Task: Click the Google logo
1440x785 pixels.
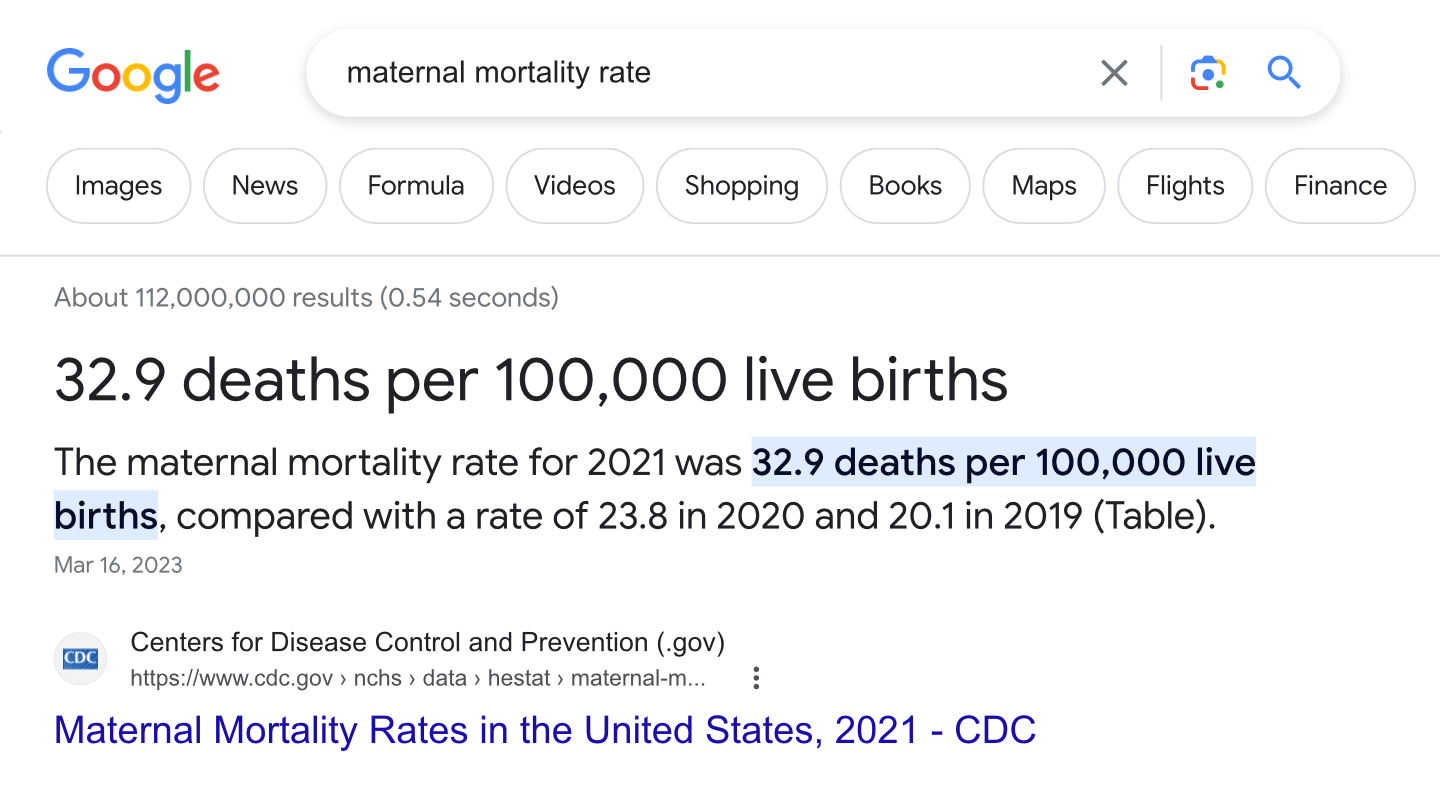Action: click(133, 74)
